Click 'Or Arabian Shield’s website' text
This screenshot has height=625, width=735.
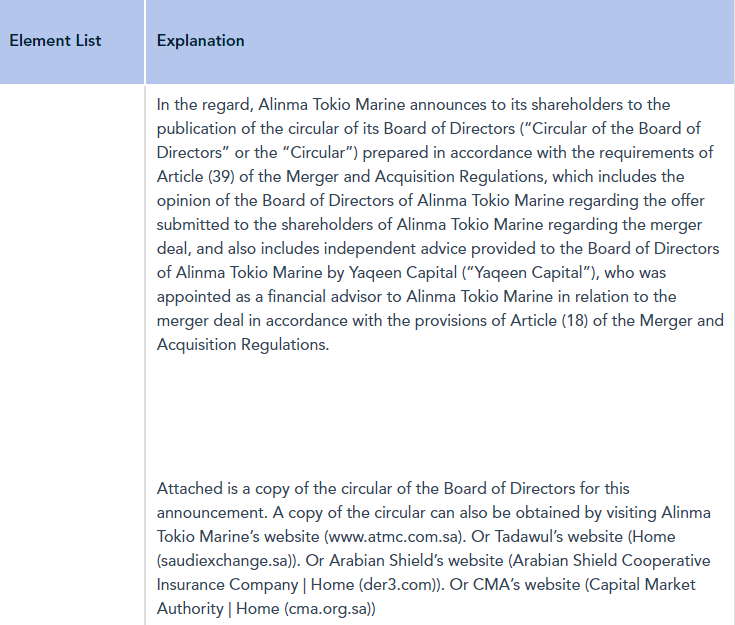[x=405, y=561]
